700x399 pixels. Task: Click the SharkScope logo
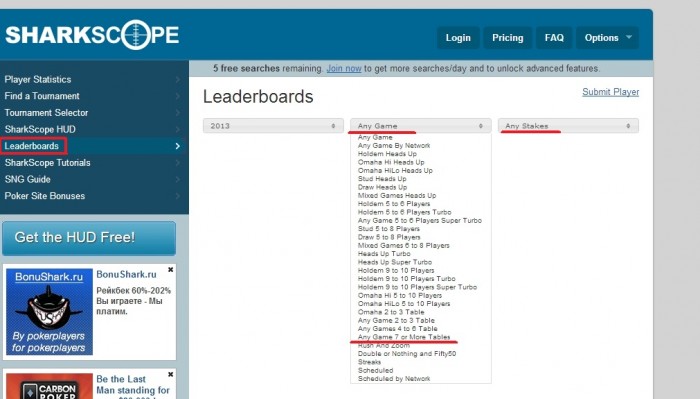pyautogui.click(x=92, y=35)
